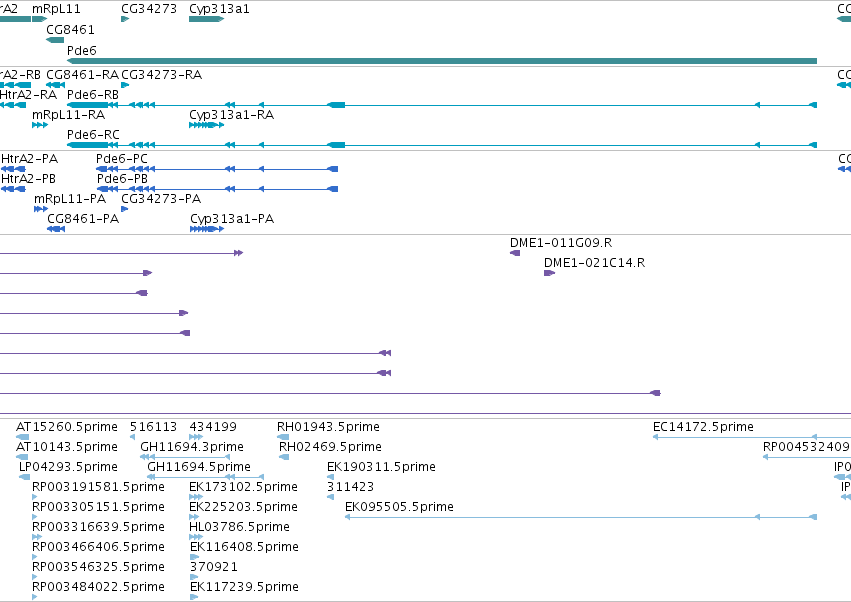Select the LP04293.5prime EST label
Image resolution: width=851 pixels, height=602 pixels.
(x=68, y=467)
